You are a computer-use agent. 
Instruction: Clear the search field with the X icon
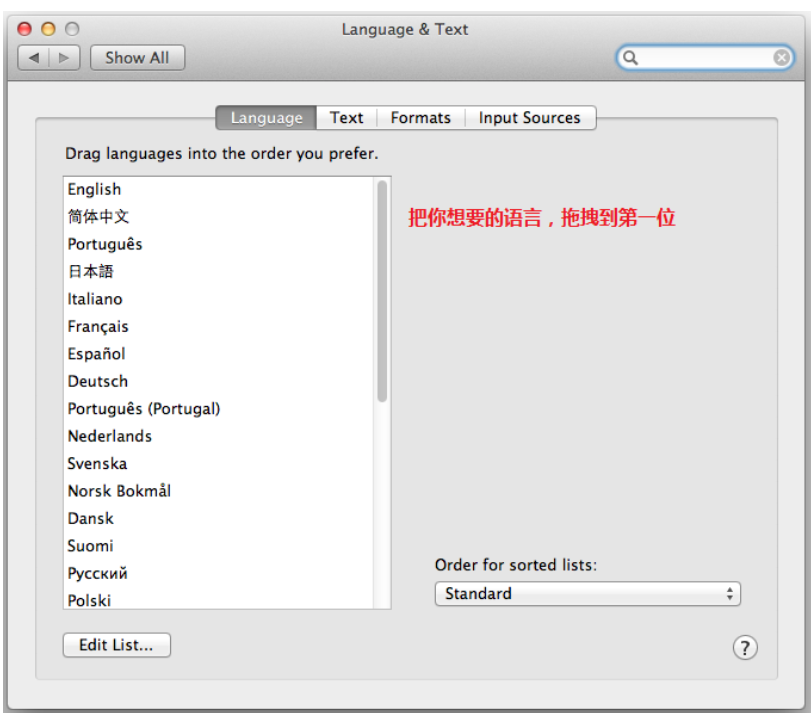(781, 58)
